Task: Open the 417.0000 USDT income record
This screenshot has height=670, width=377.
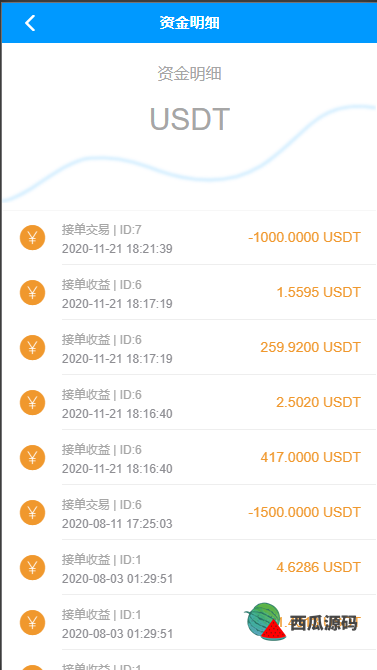Action: [x=189, y=458]
